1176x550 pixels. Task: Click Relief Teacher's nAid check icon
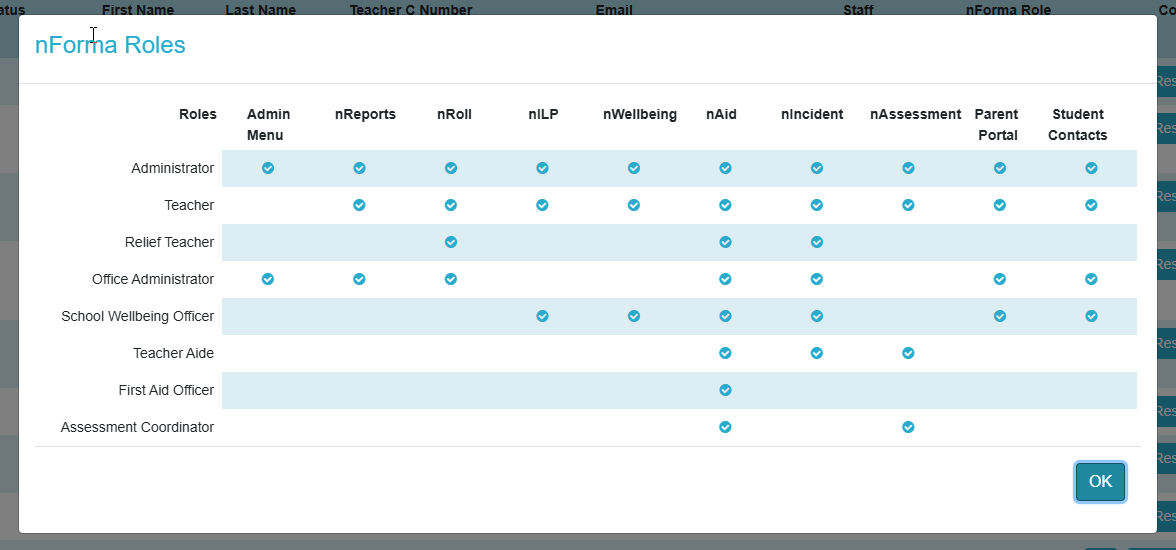point(725,242)
